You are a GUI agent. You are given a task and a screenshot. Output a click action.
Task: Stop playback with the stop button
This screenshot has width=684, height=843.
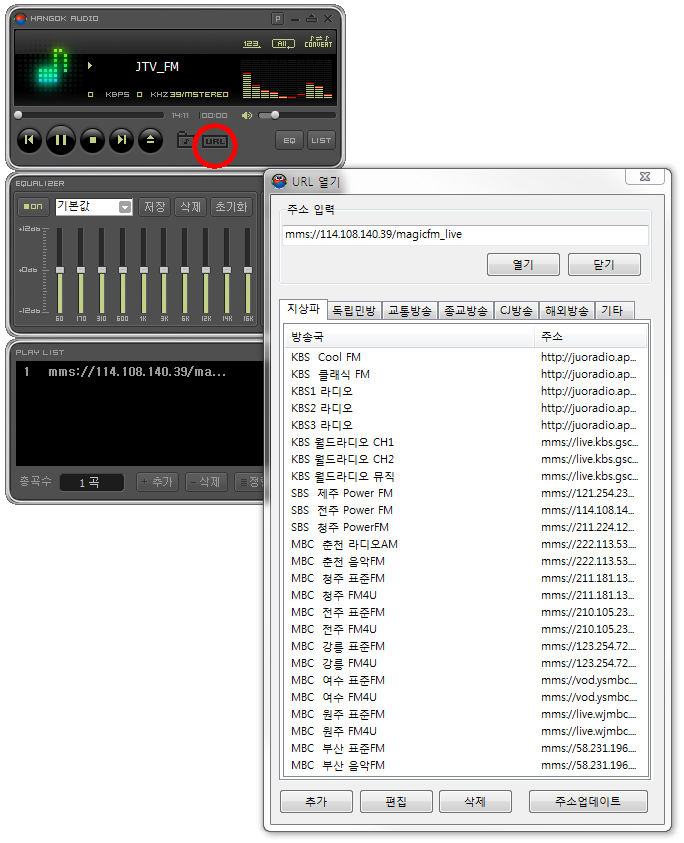[x=92, y=140]
